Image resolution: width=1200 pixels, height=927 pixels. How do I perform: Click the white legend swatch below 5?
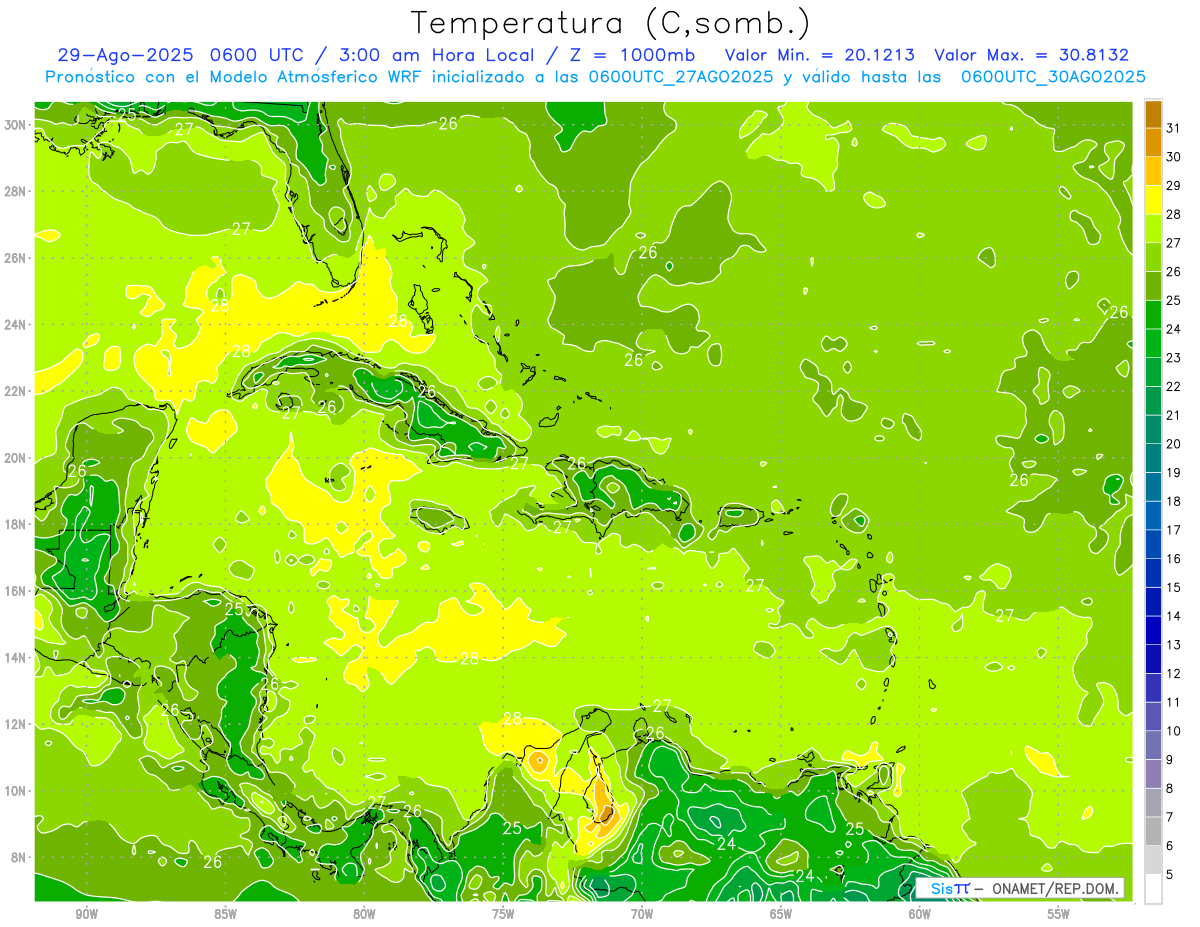pyautogui.click(x=1153, y=889)
